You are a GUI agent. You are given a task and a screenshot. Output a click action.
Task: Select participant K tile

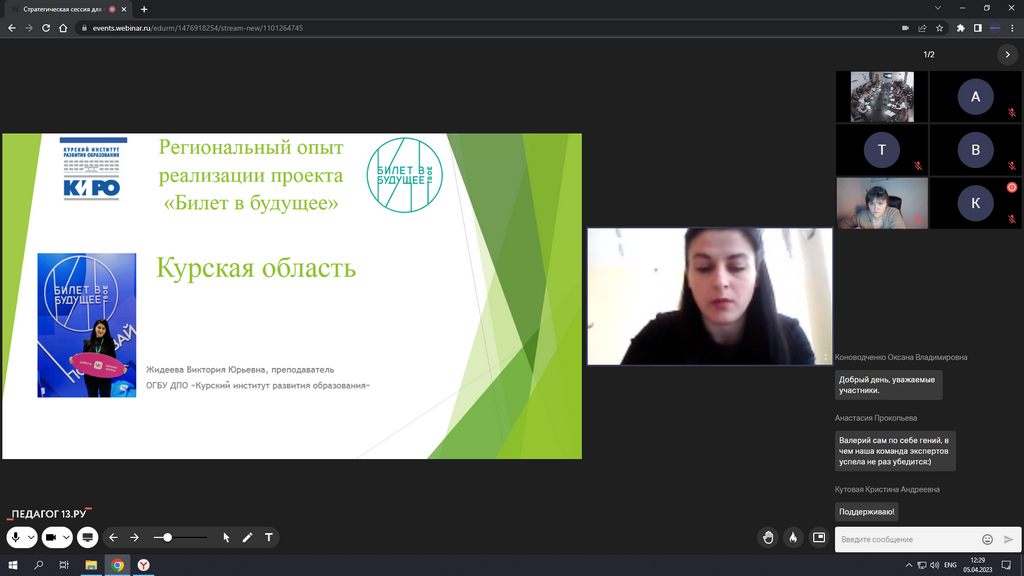click(x=975, y=203)
